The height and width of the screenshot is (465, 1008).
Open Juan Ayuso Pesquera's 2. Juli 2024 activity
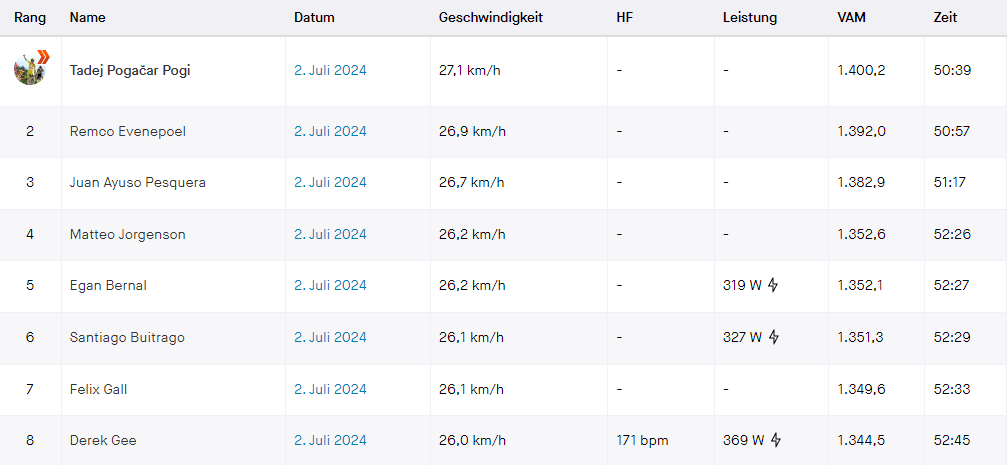point(330,183)
